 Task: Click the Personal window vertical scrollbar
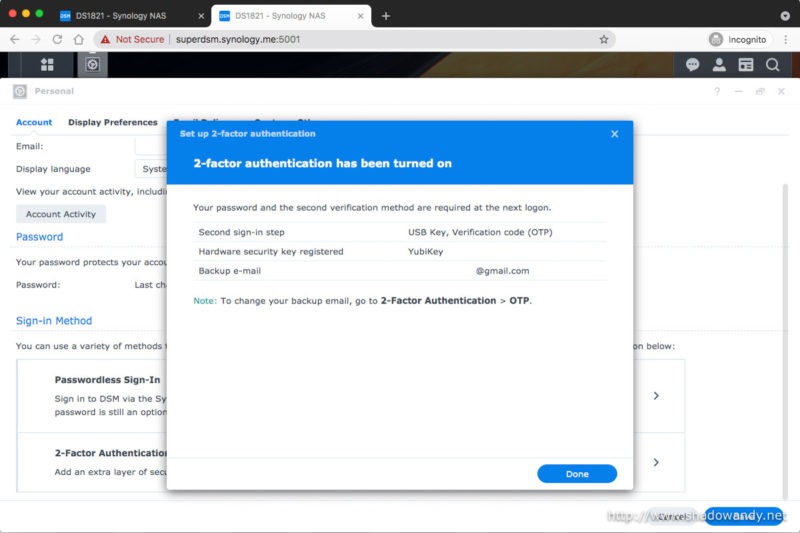[785, 342]
